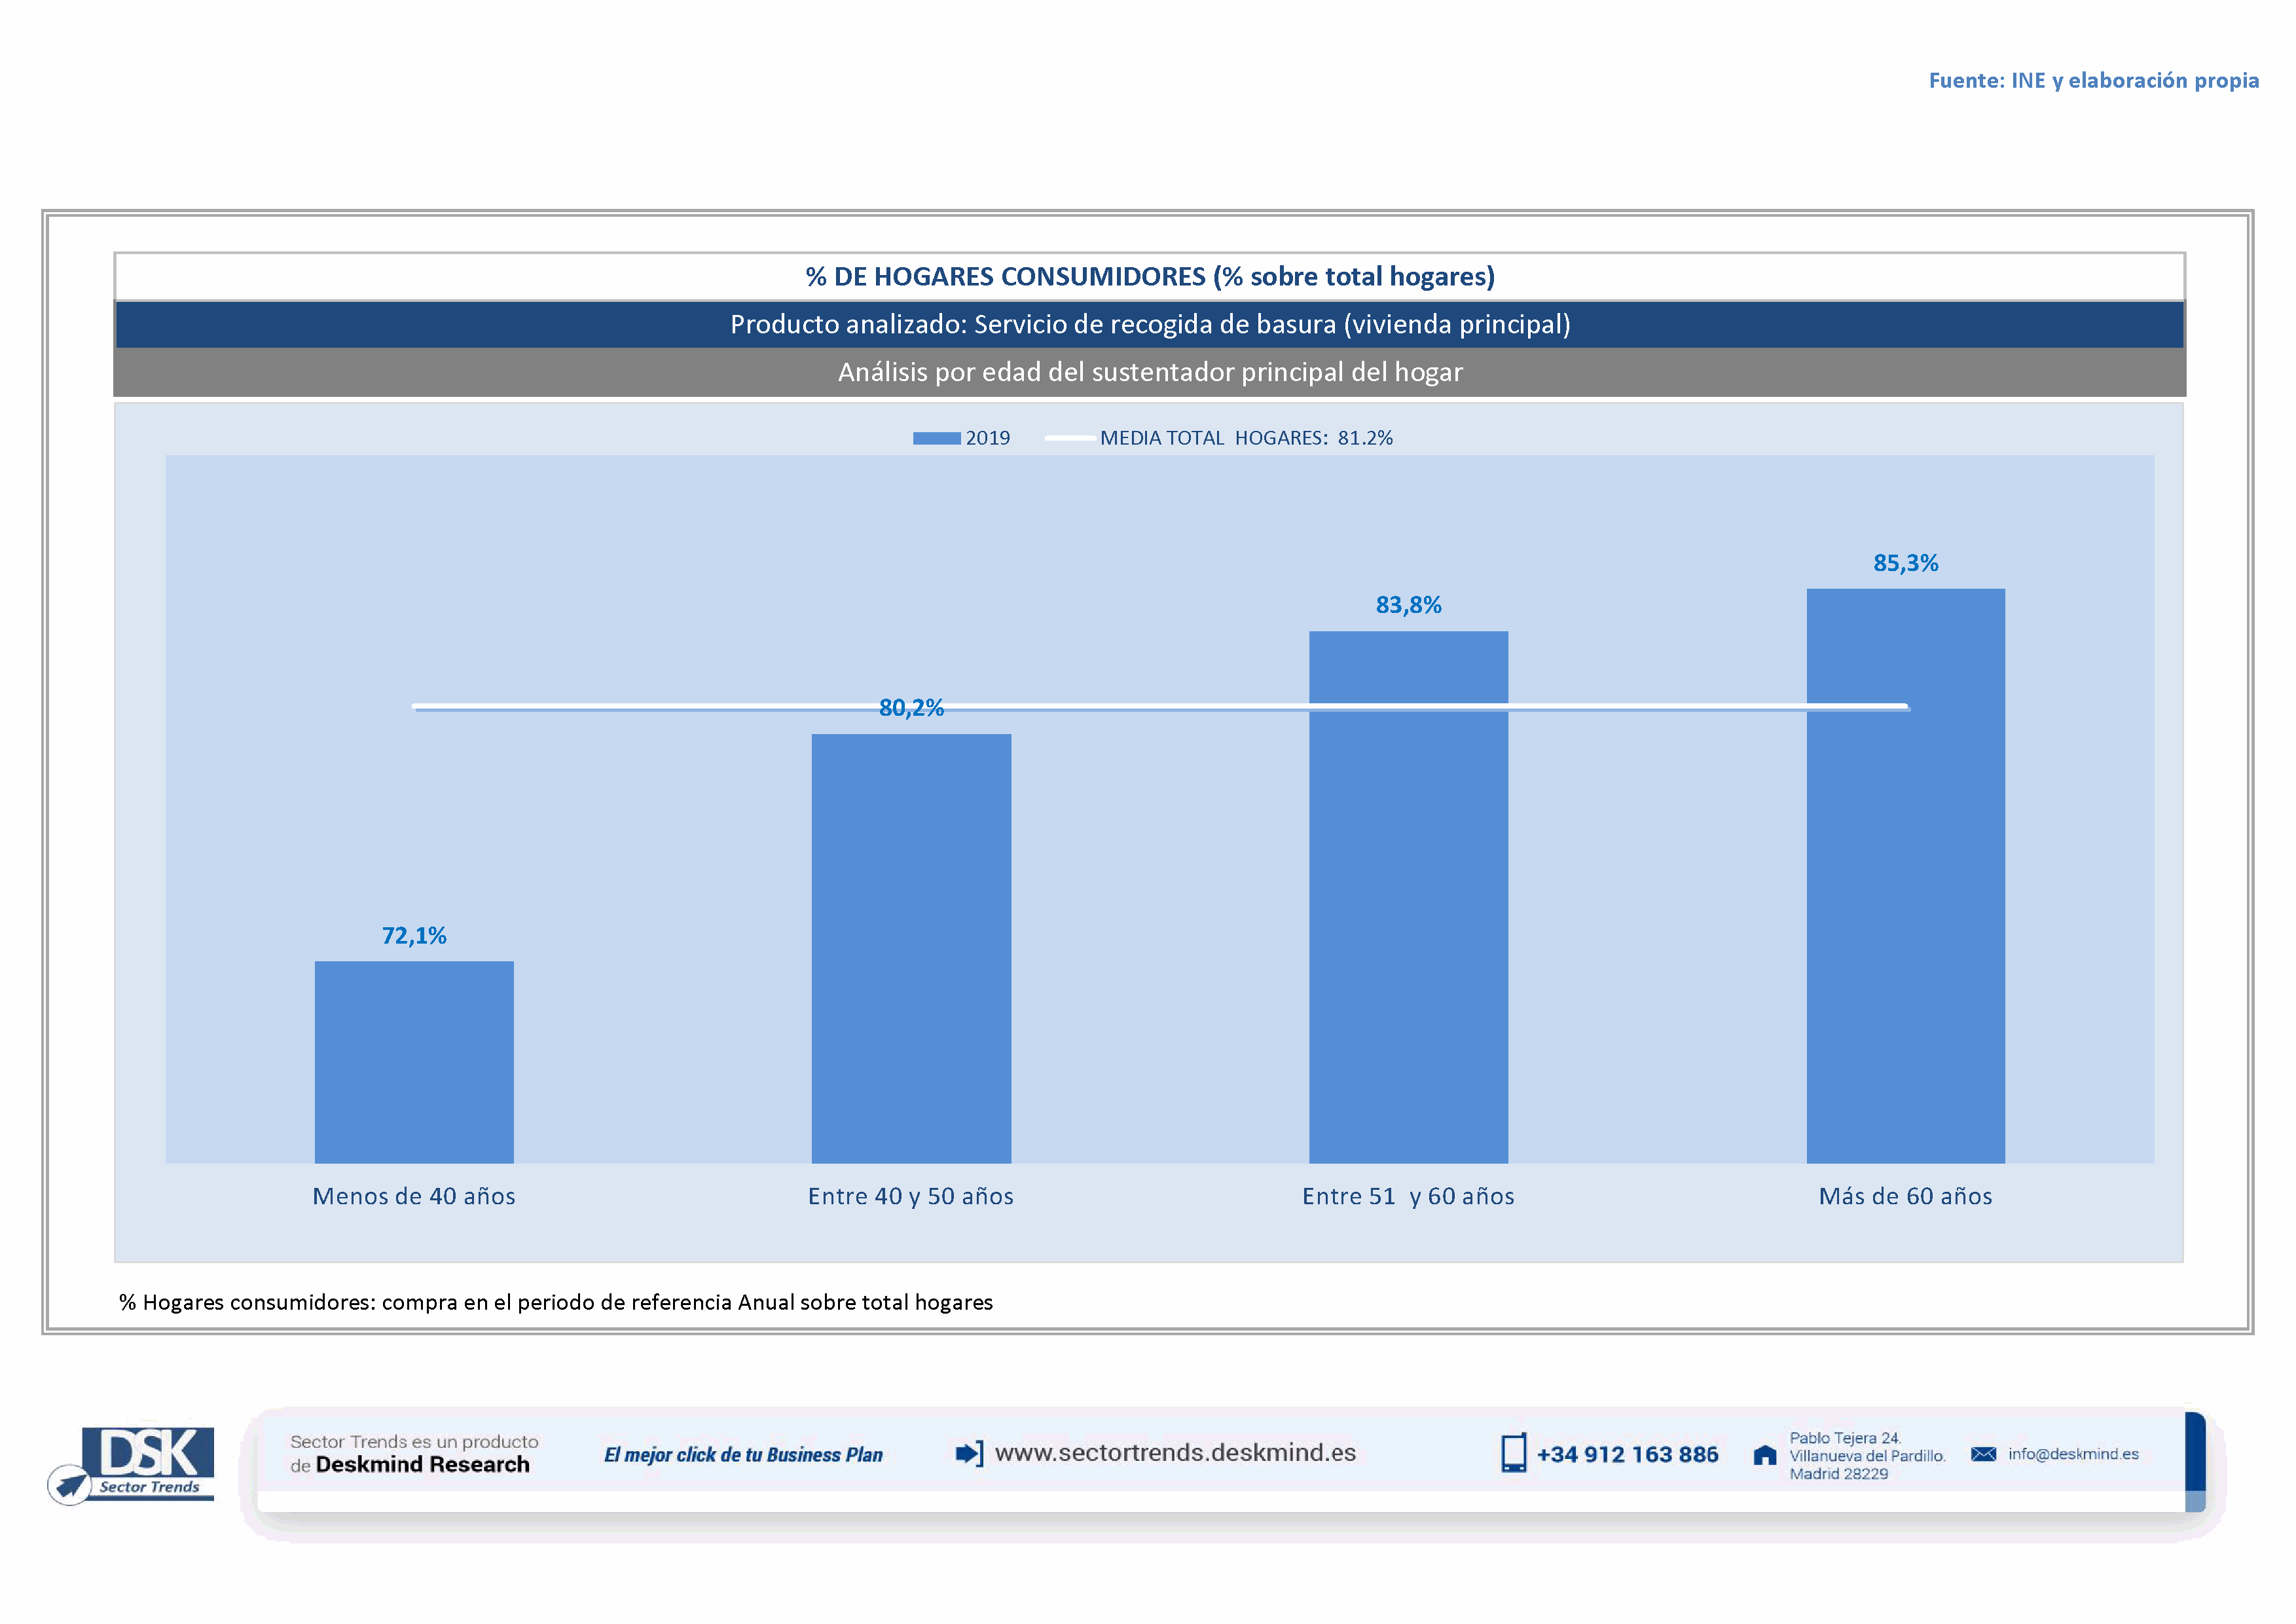Click the 2019 blue legend swatch
Viewport: 2296px width, 1624px height.
pyautogui.click(x=936, y=438)
